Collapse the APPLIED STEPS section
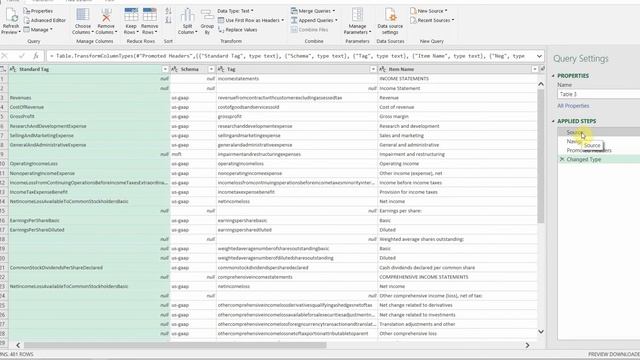Image resolution: width=640 pixels, height=360 pixels. click(x=553, y=121)
